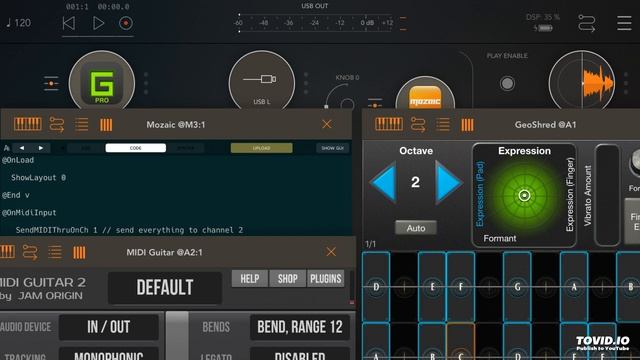Open the HELP tab in MIDI Guitar
The image size is (640, 360).
(250, 278)
